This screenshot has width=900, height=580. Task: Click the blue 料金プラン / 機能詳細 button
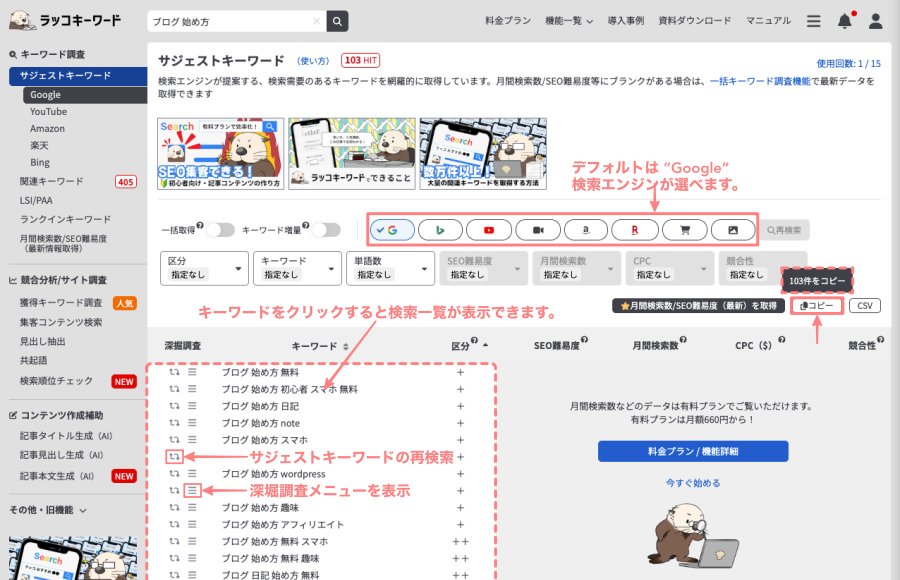693,451
